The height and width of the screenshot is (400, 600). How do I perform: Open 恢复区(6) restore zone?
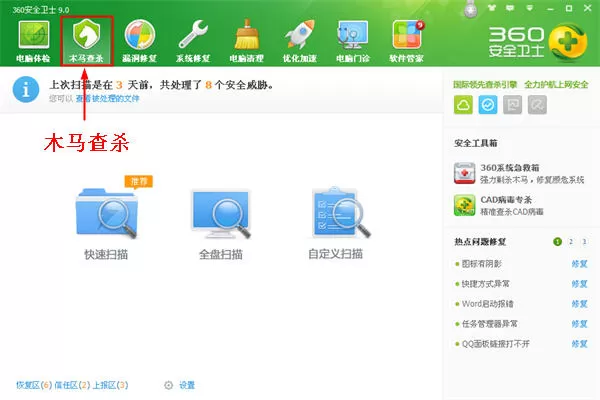click(x=34, y=385)
